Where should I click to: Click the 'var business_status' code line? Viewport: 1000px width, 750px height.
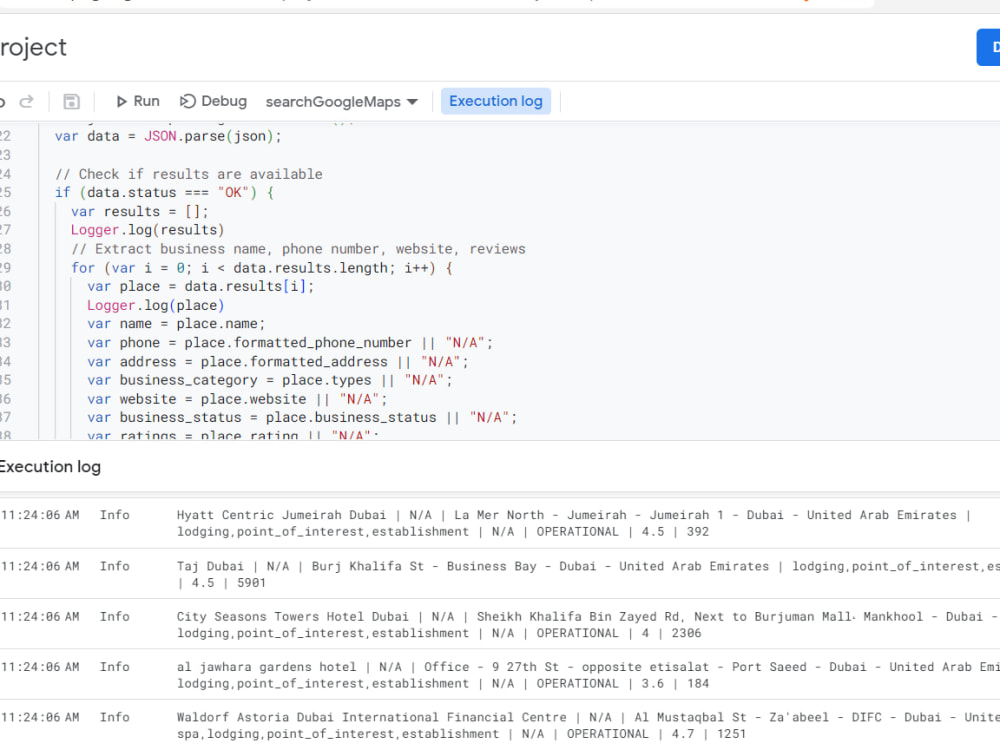pos(302,418)
